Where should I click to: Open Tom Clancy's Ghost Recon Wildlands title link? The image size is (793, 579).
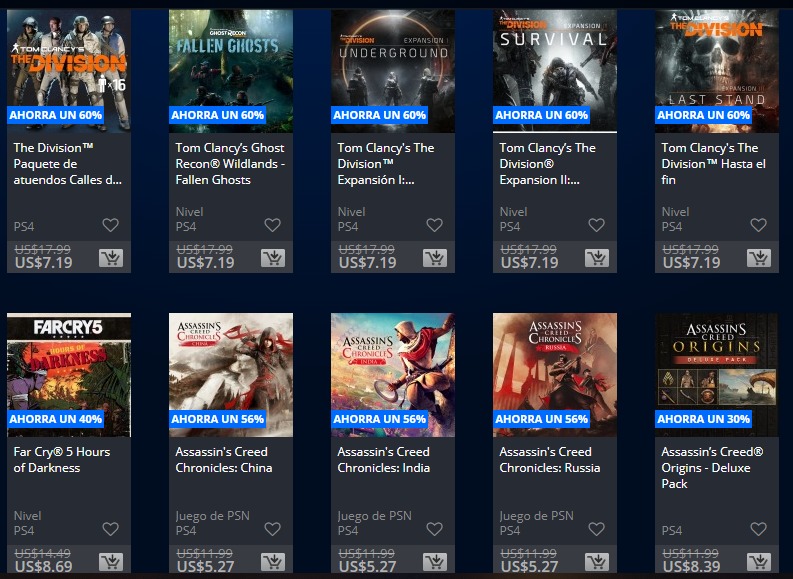[230, 164]
